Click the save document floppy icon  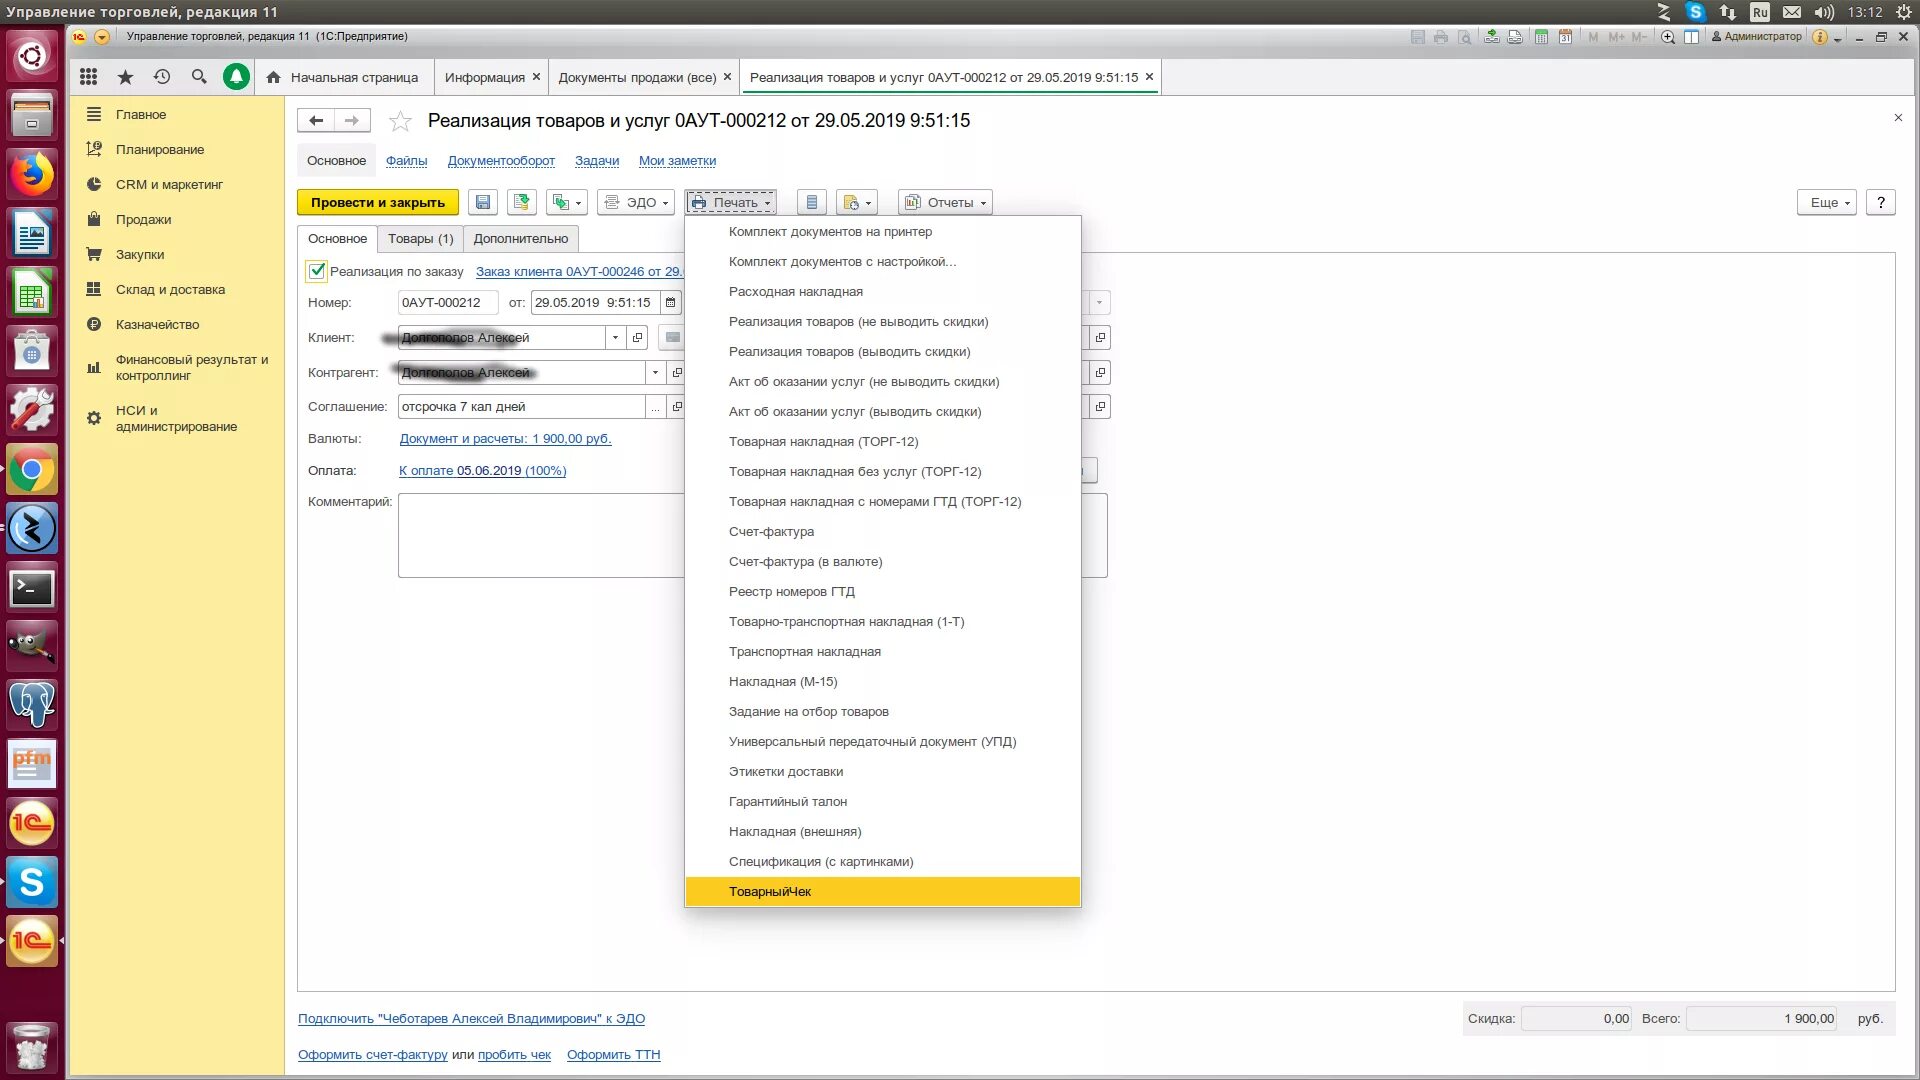pos(483,202)
